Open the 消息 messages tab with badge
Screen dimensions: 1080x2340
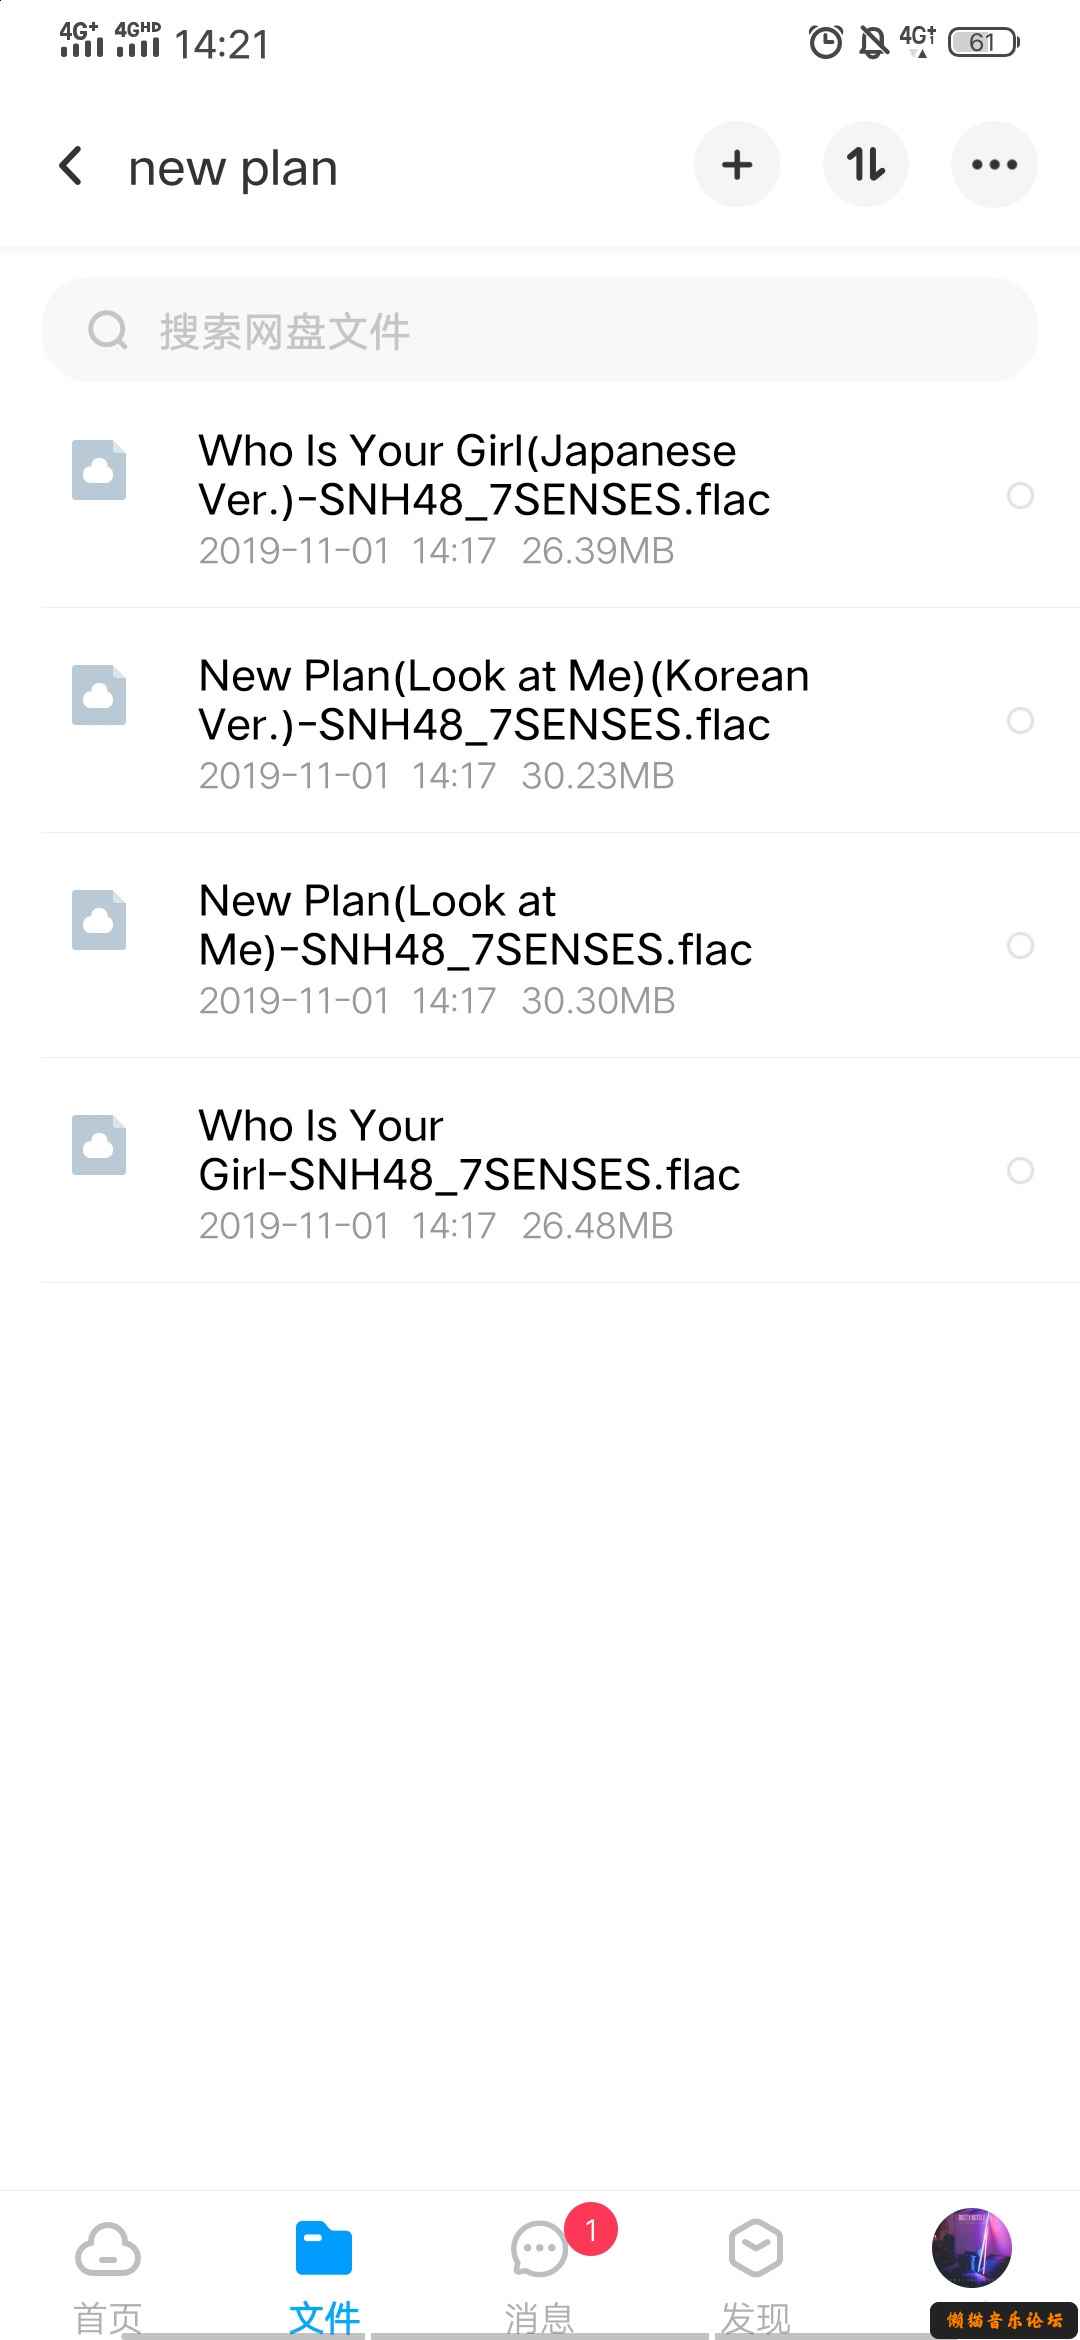click(x=540, y=2272)
